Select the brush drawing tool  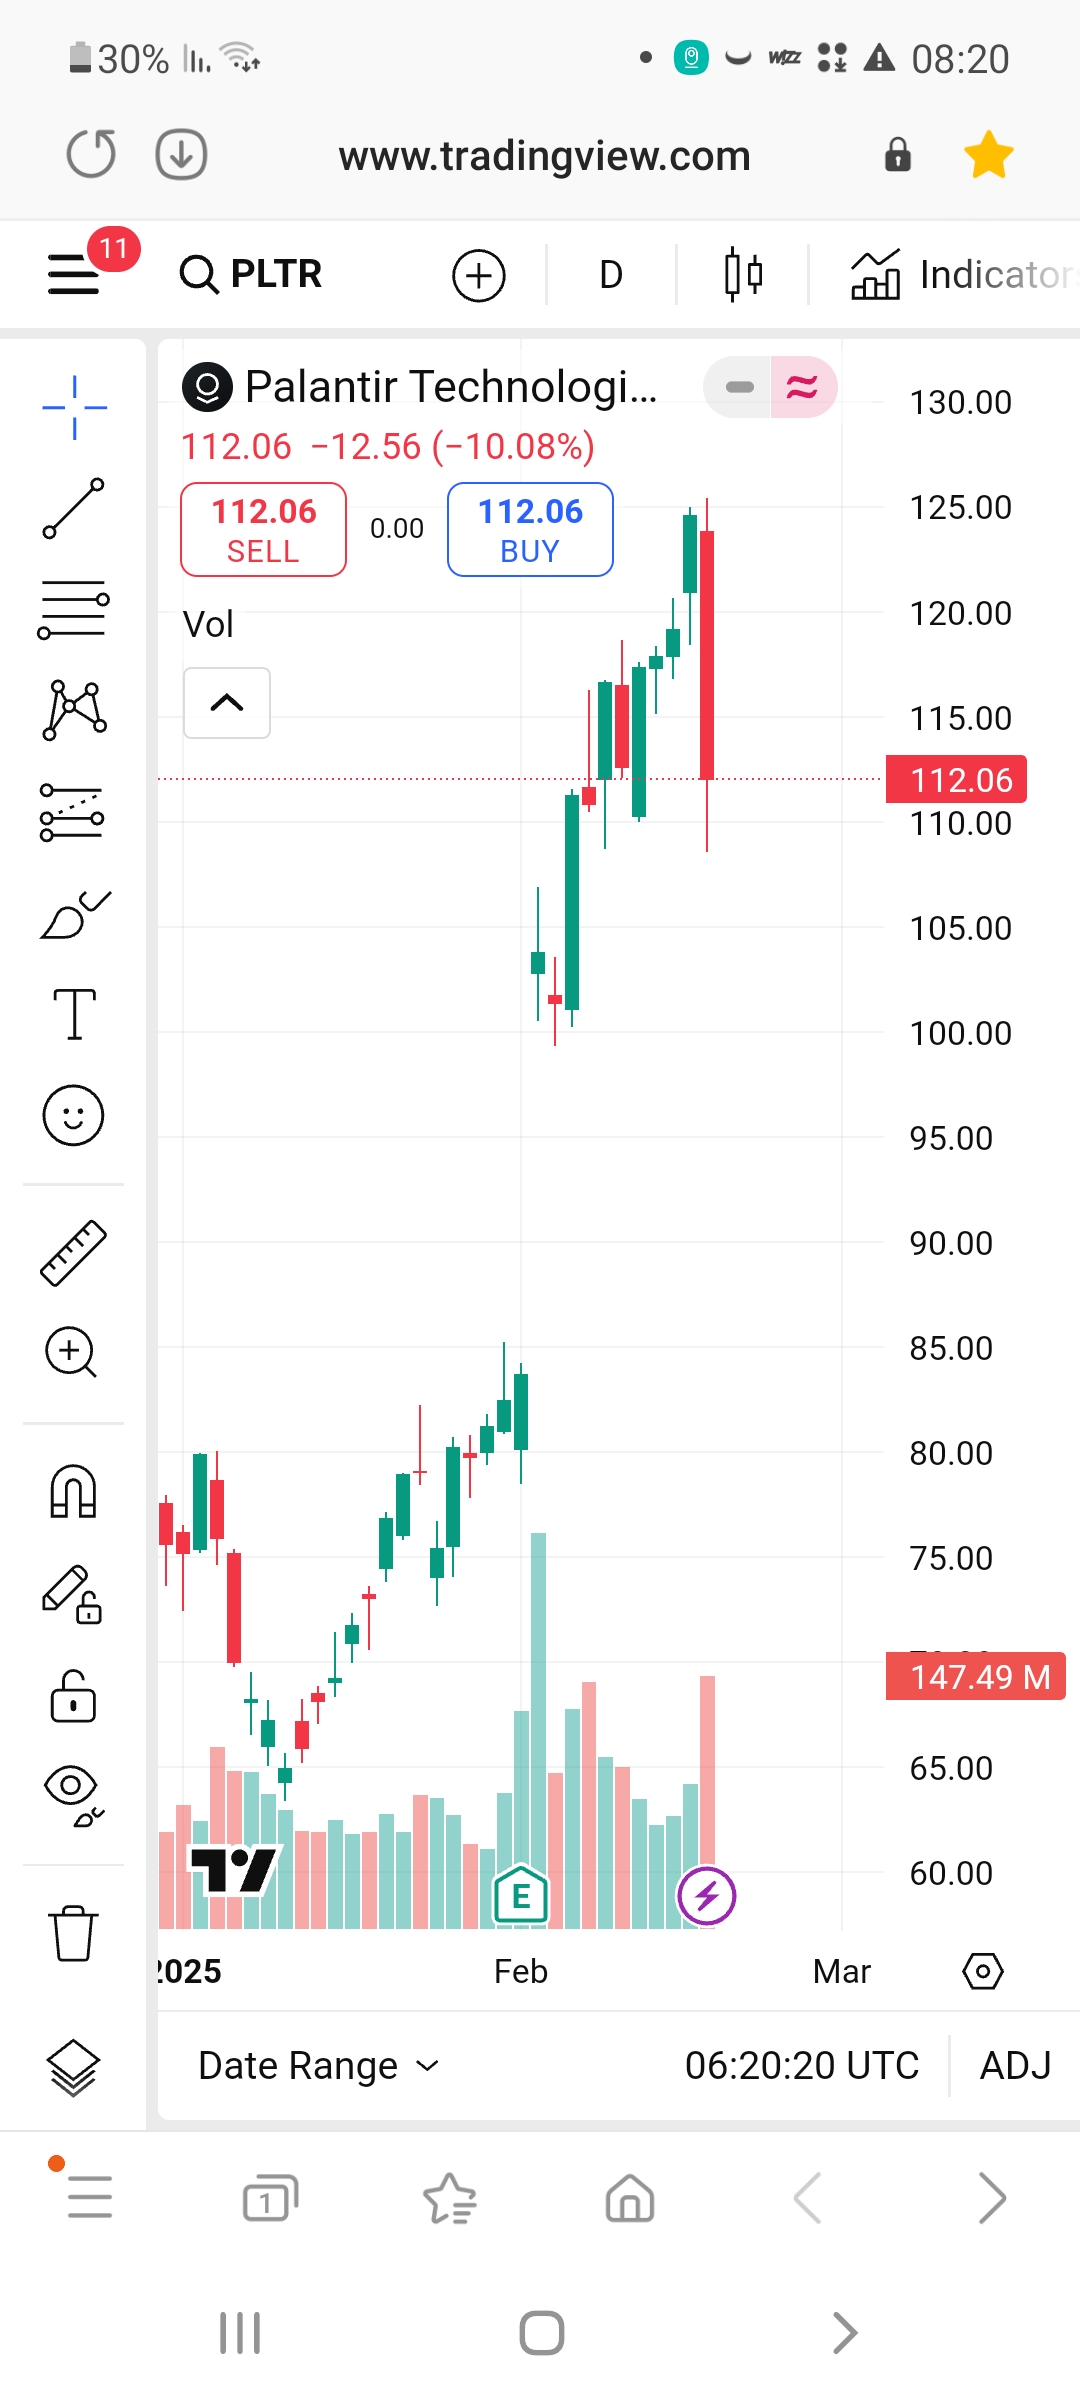(x=74, y=914)
